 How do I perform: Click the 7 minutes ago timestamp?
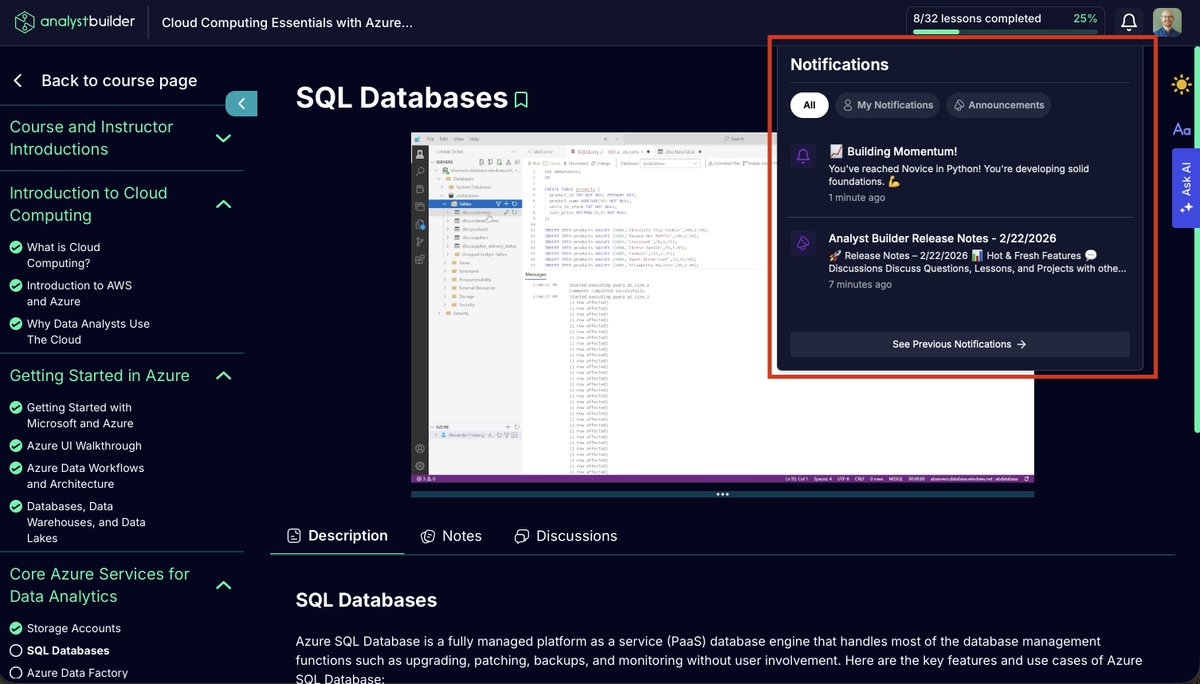(x=860, y=285)
